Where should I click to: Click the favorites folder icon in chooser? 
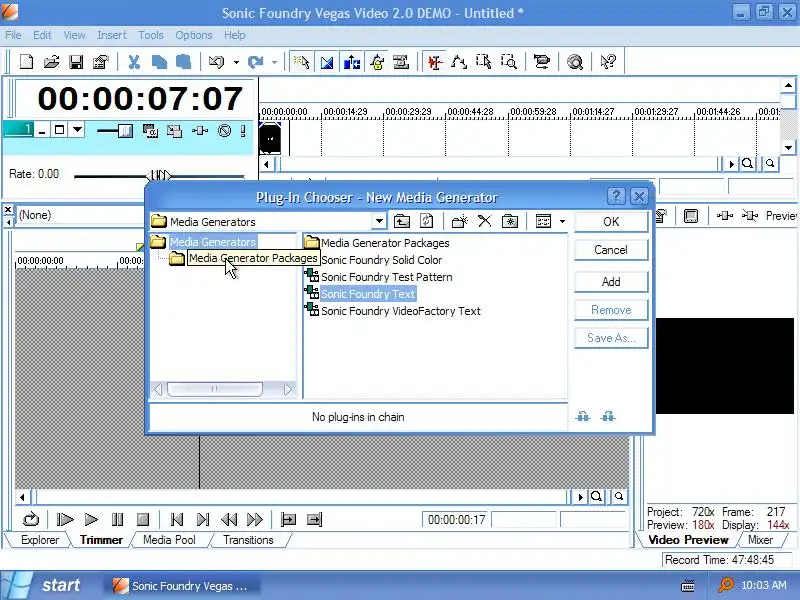click(510, 221)
